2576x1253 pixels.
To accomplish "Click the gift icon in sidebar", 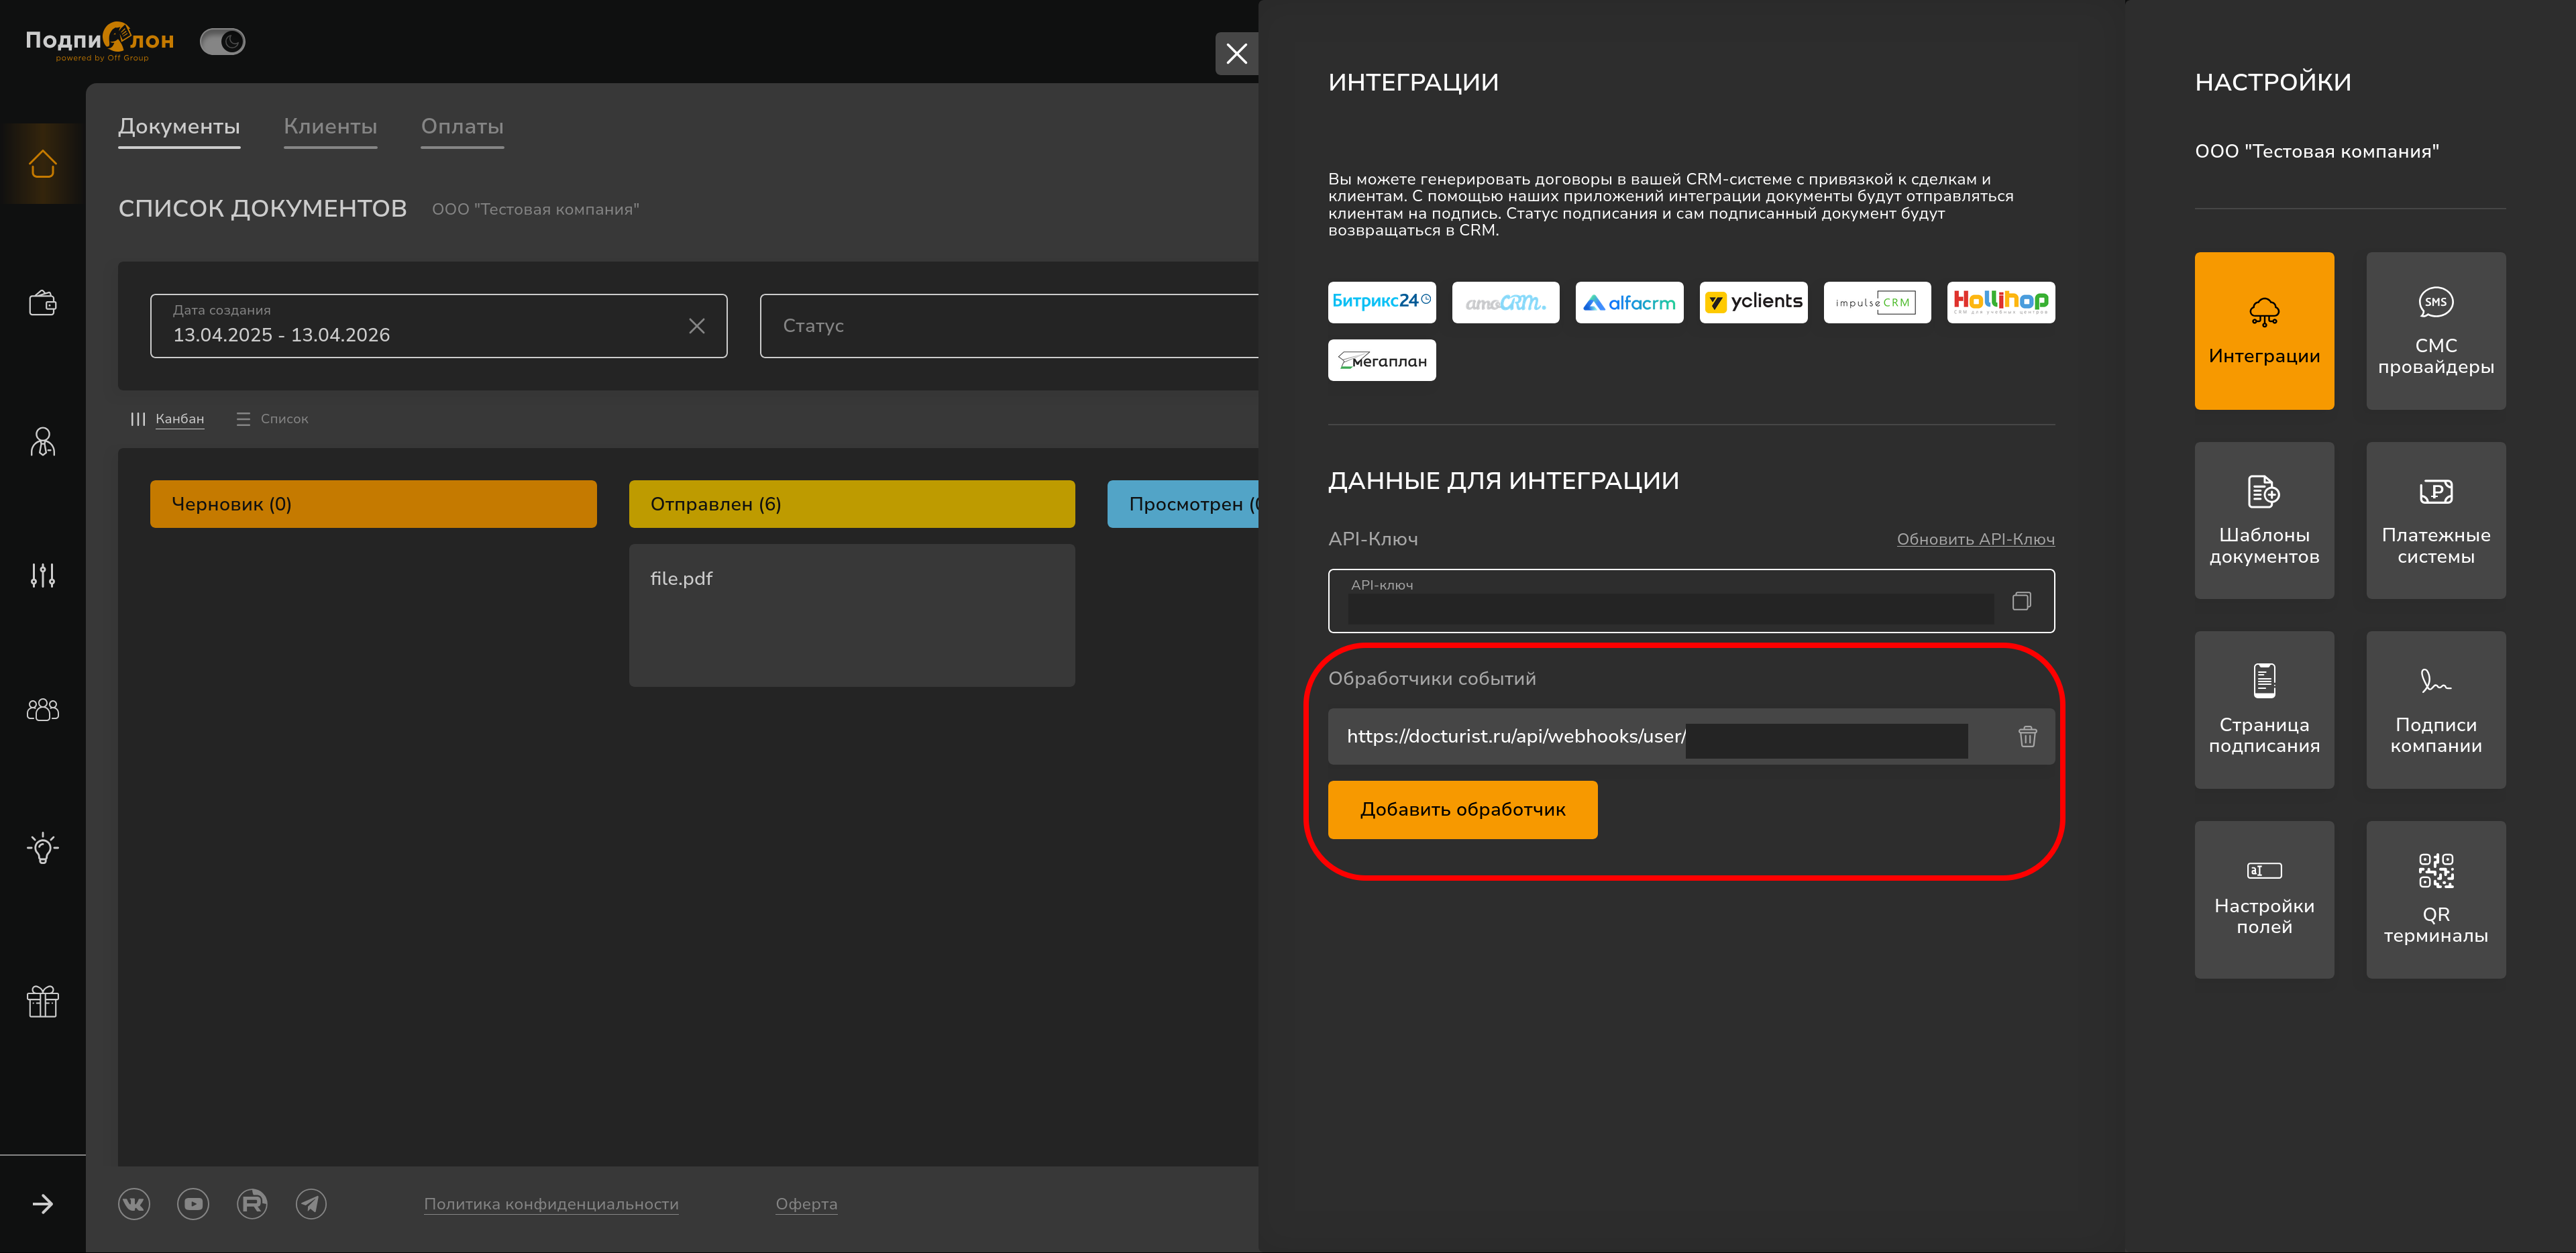I will click(43, 1000).
